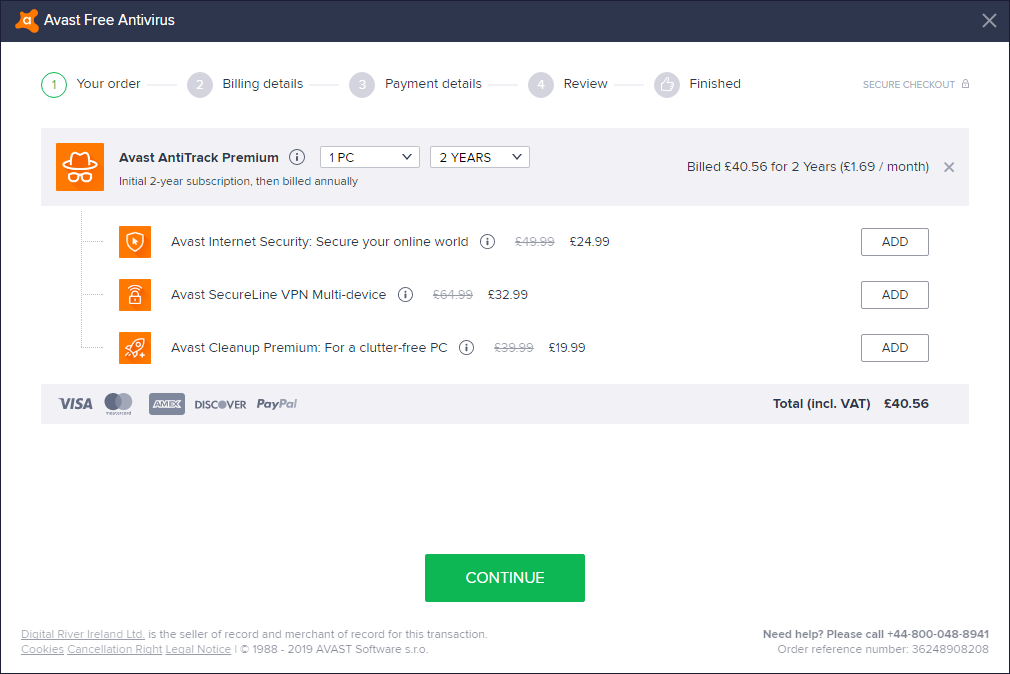Go to Payment details step

(434, 84)
